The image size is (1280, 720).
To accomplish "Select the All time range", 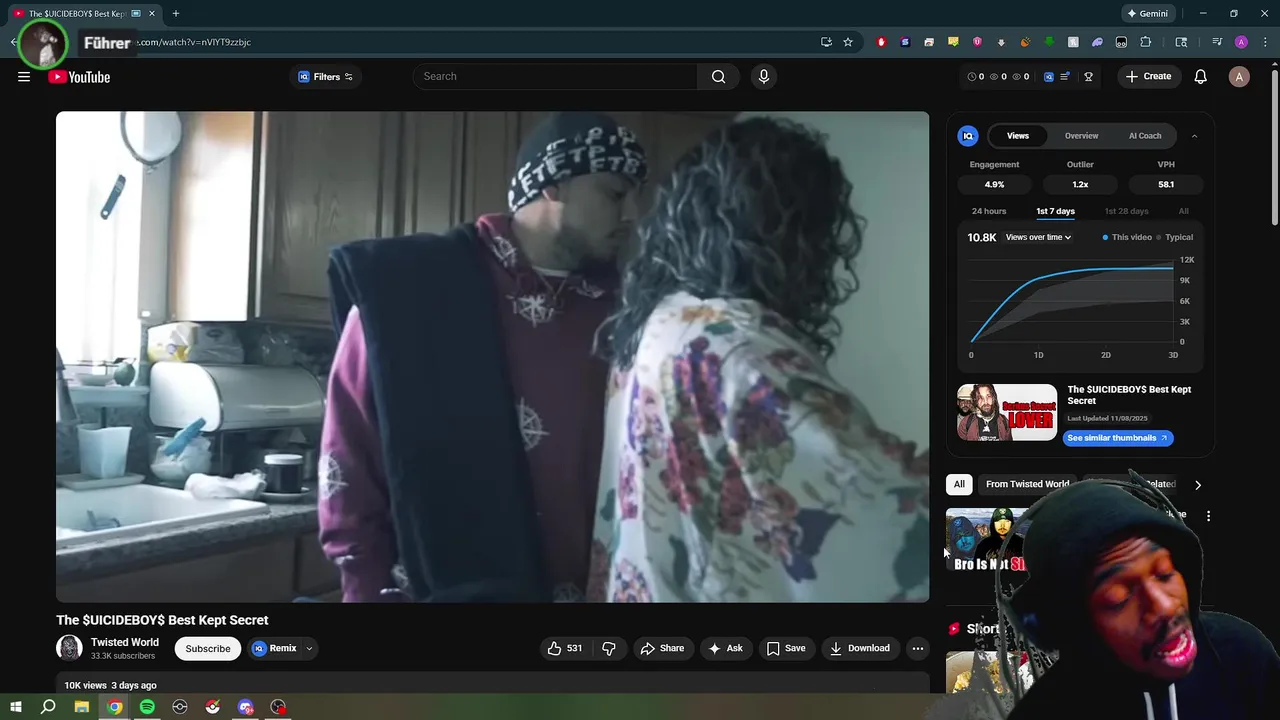I will (1183, 211).
